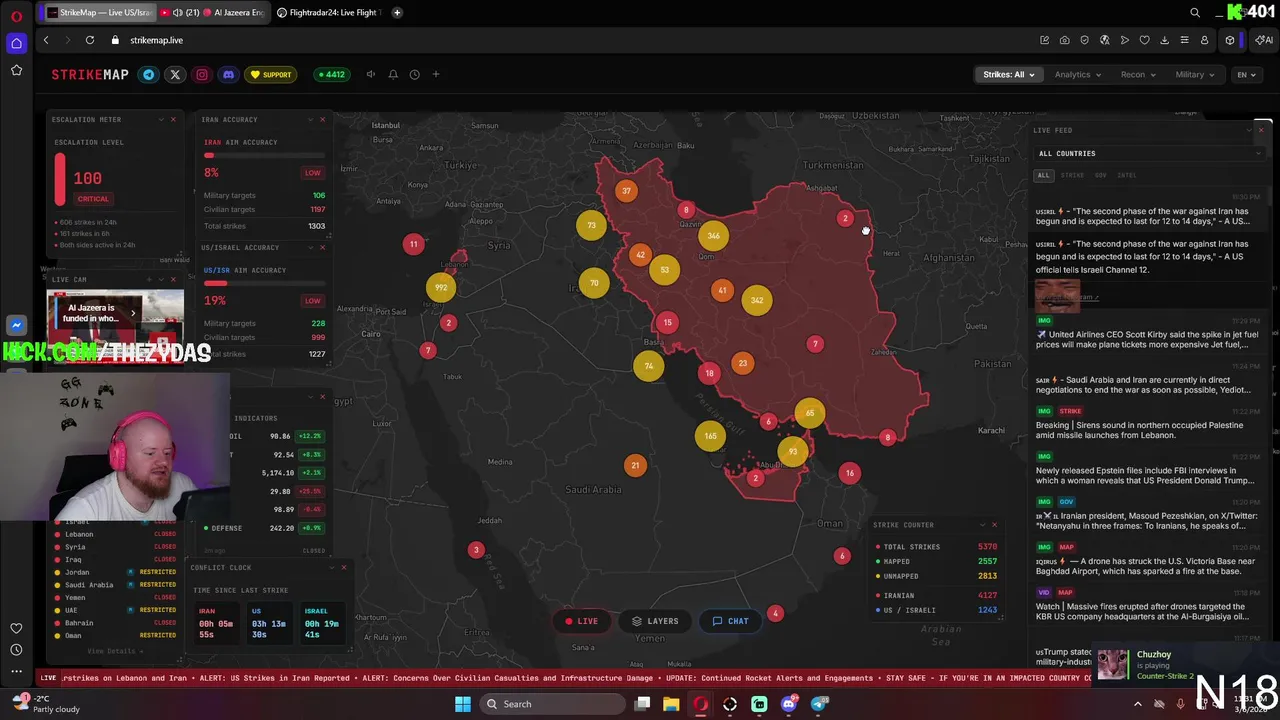Toggle the map LAYERS button

(655, 621)
